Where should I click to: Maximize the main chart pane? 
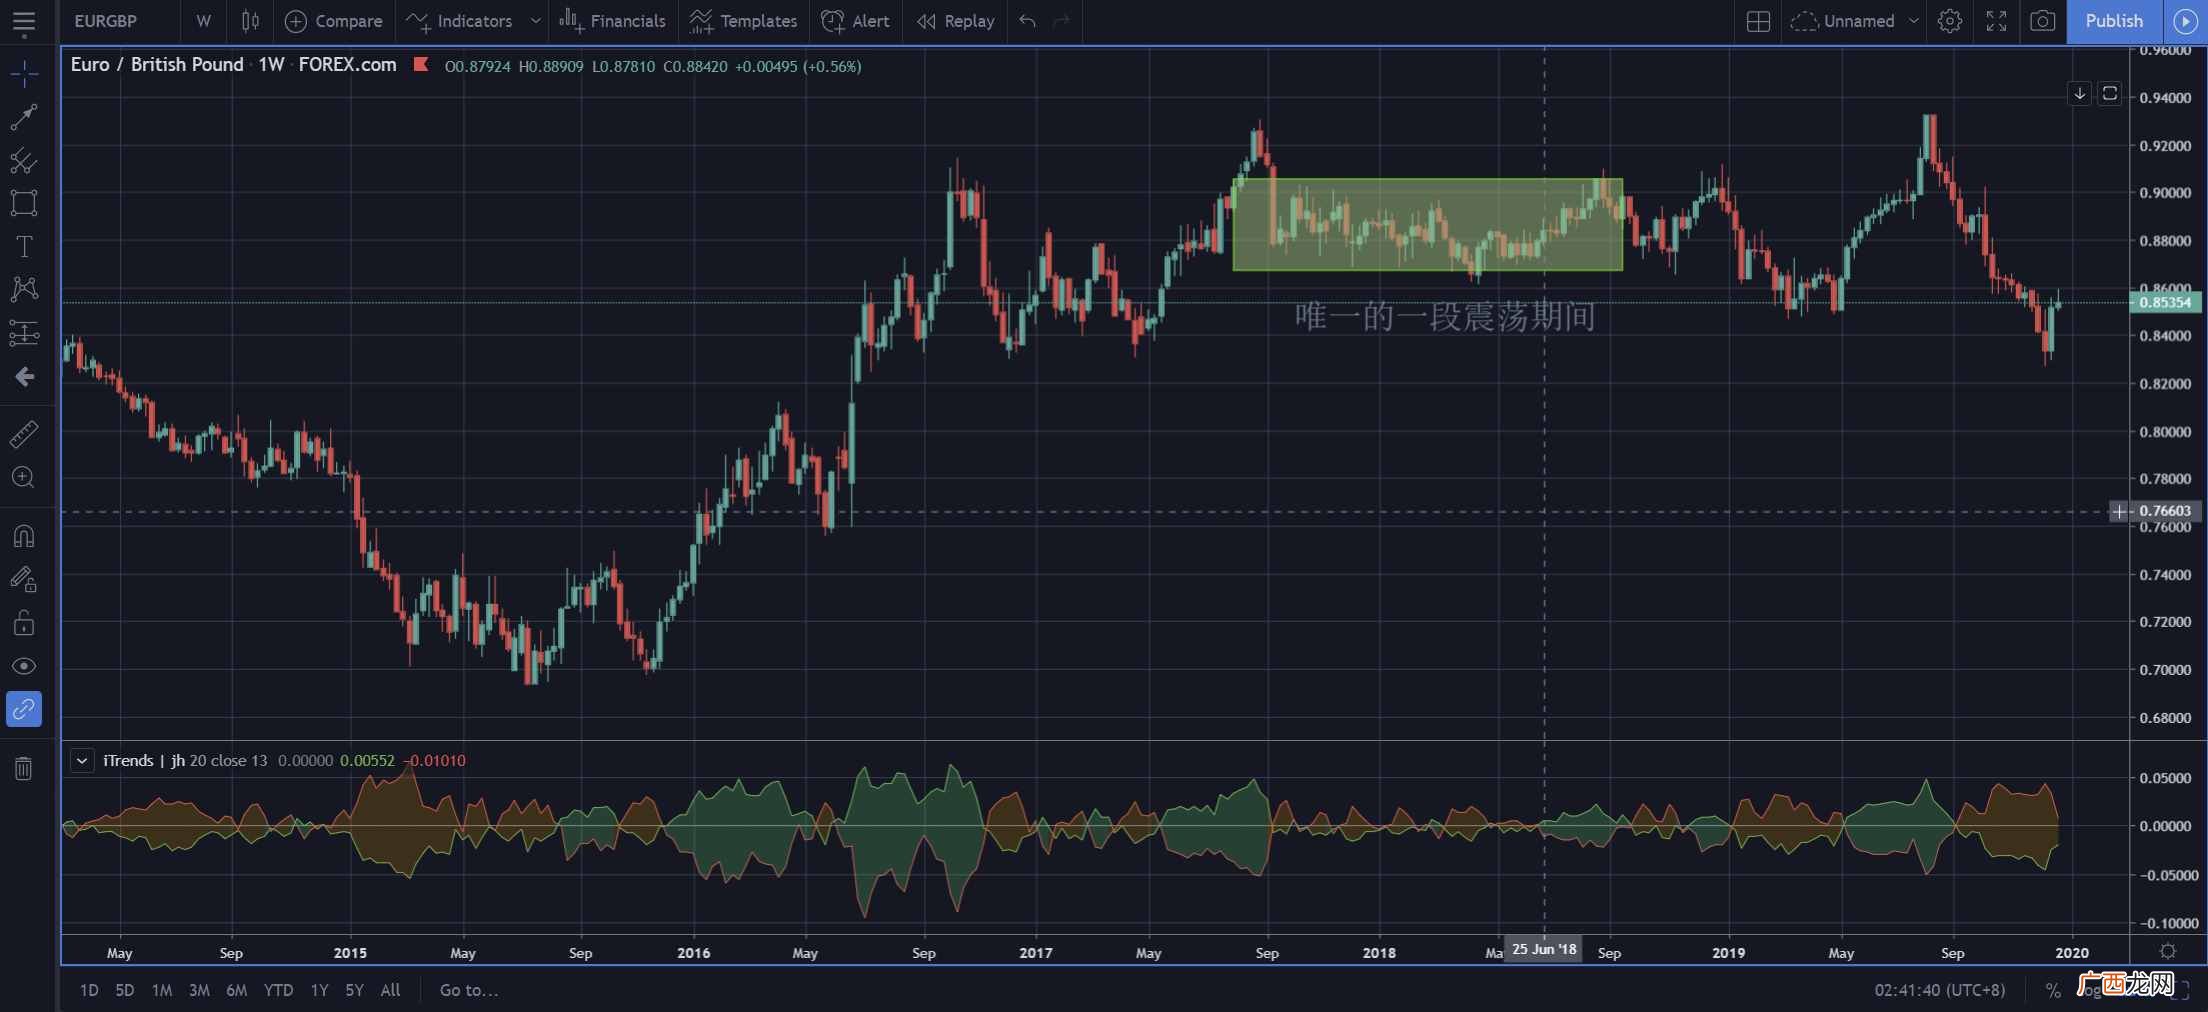click(2109, 93)
